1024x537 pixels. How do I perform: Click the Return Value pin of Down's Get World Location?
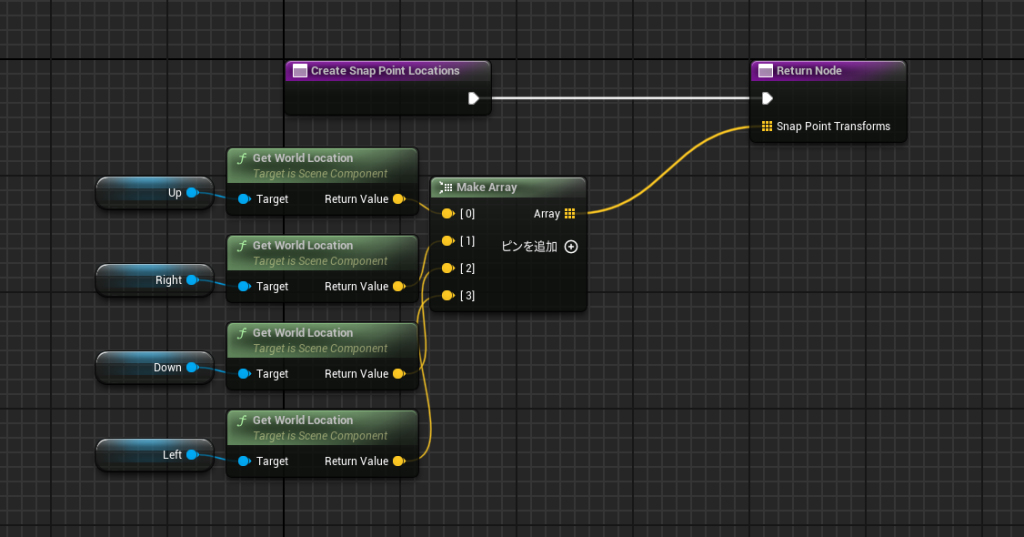tap(398, 374)
